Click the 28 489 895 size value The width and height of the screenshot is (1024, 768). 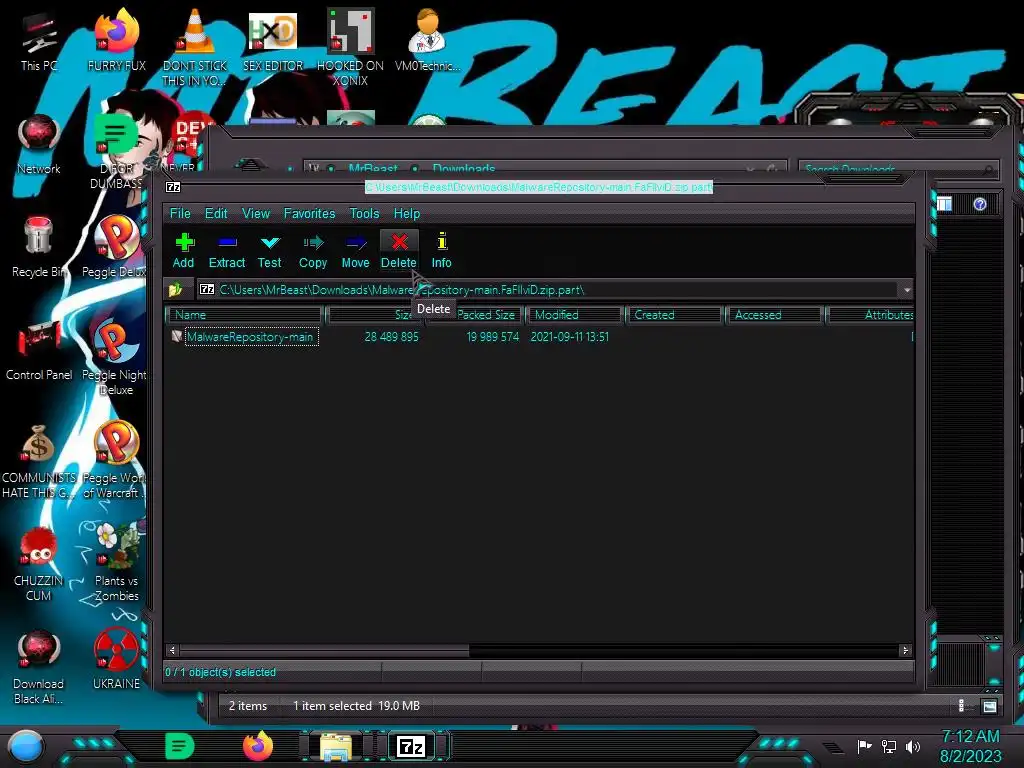391,337
